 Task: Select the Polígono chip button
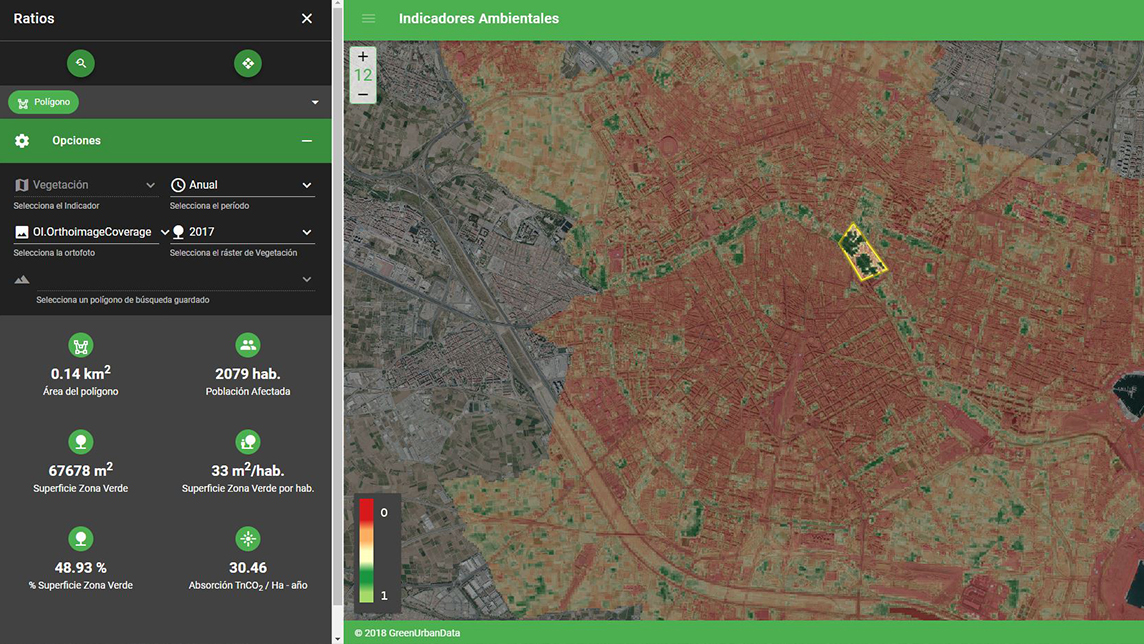[44, 102]
